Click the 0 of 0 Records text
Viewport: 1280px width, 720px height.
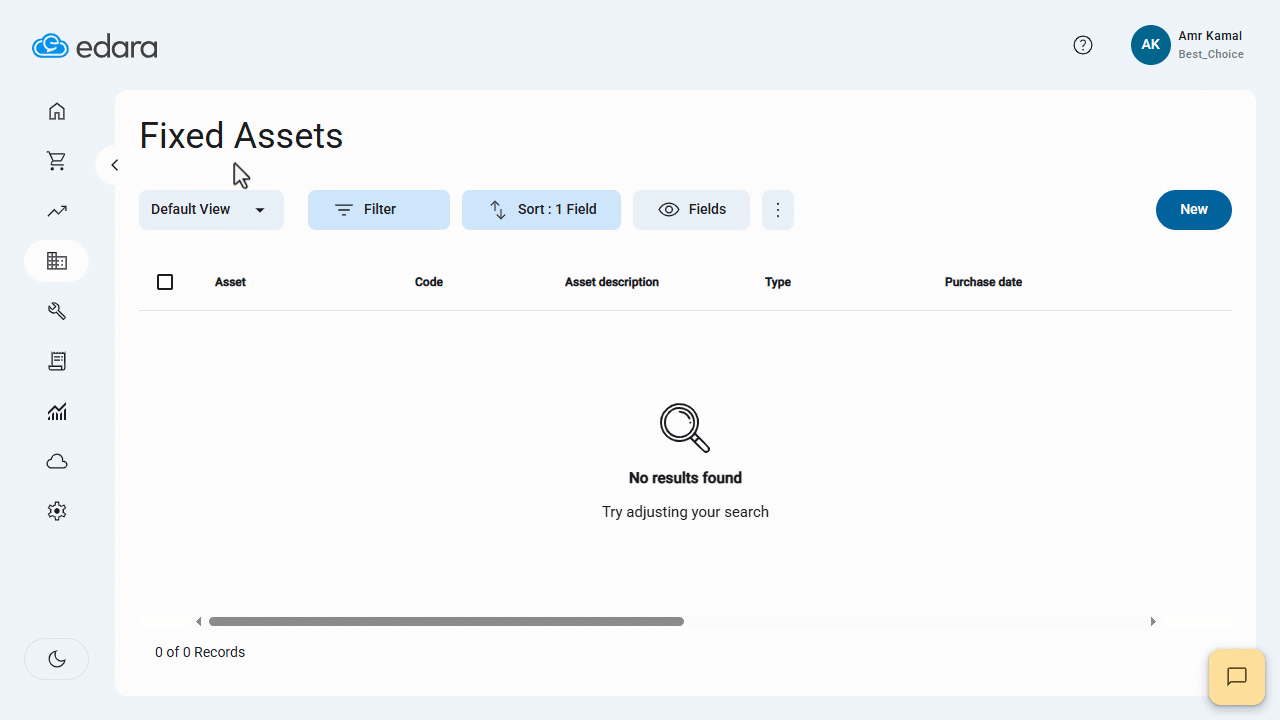[200, 652]
